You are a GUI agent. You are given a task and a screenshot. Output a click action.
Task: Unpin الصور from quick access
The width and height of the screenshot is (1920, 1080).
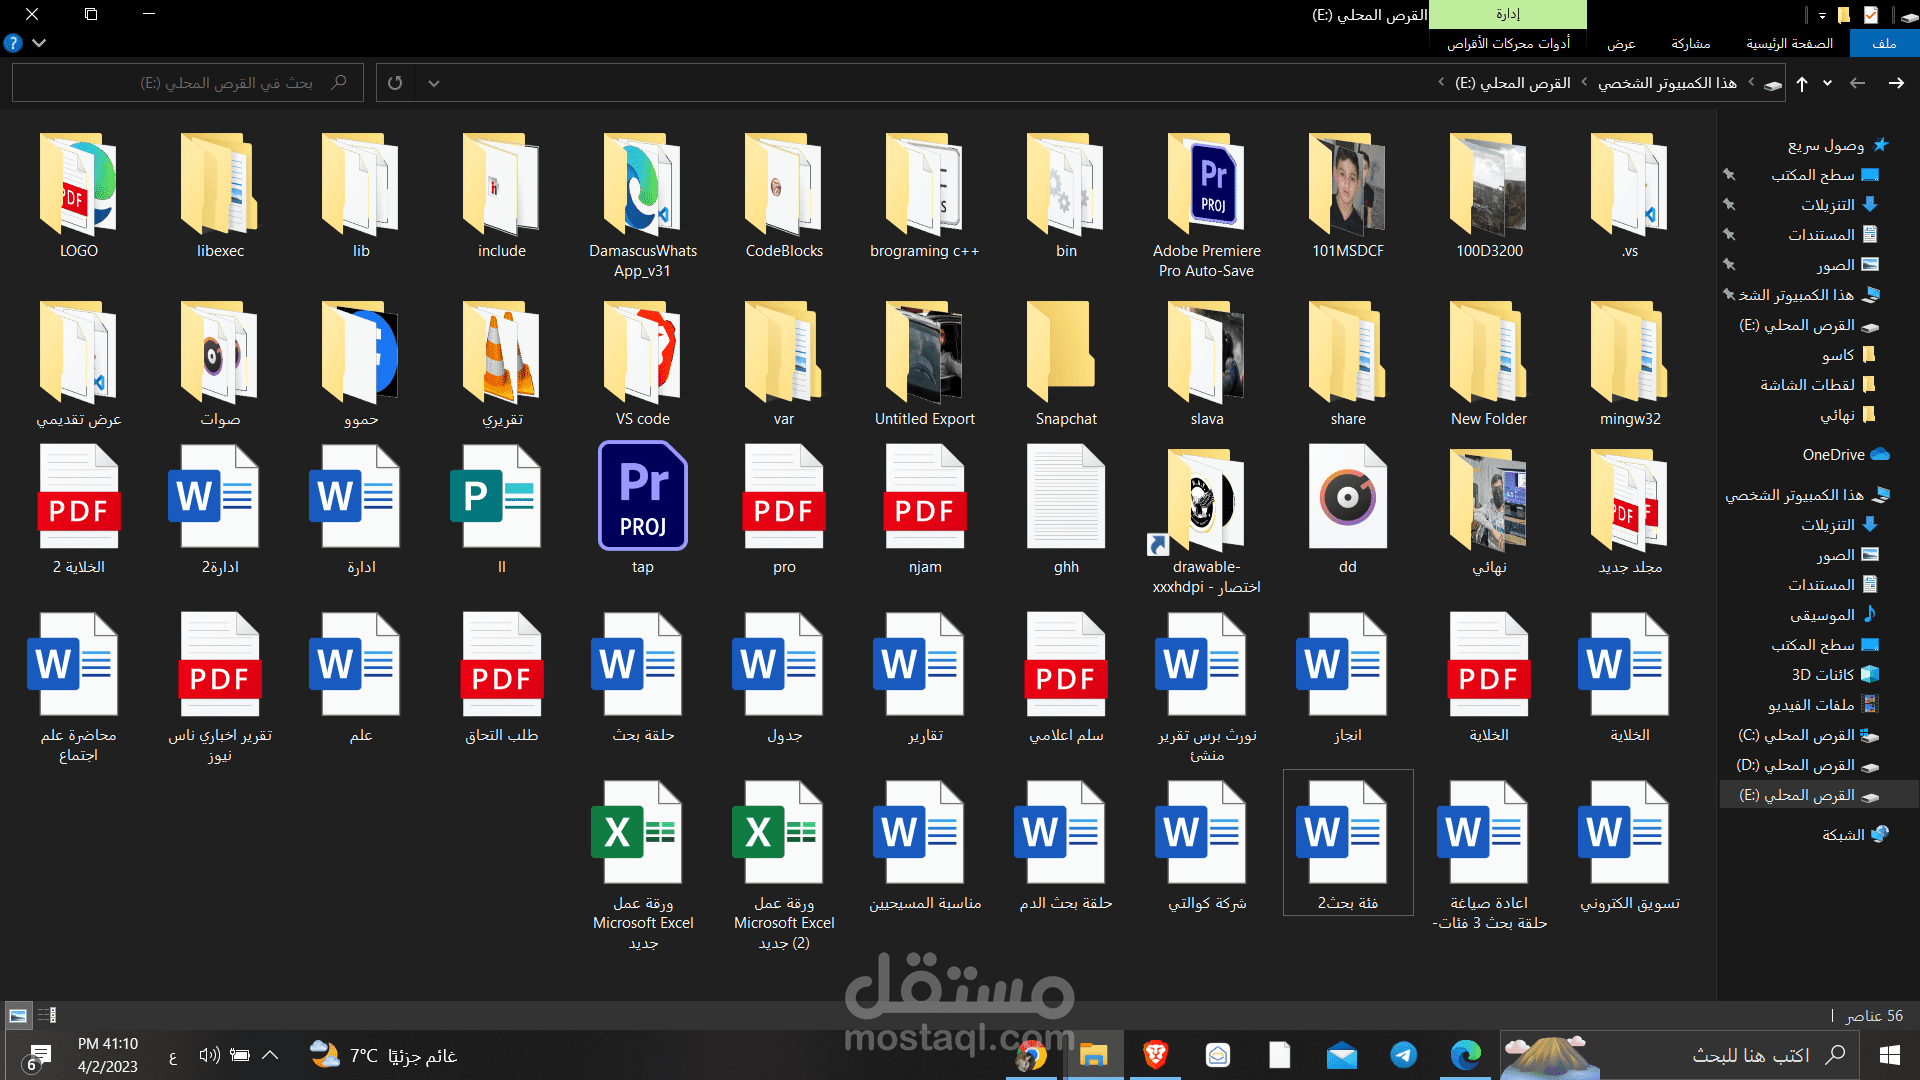click(1729, 265)
